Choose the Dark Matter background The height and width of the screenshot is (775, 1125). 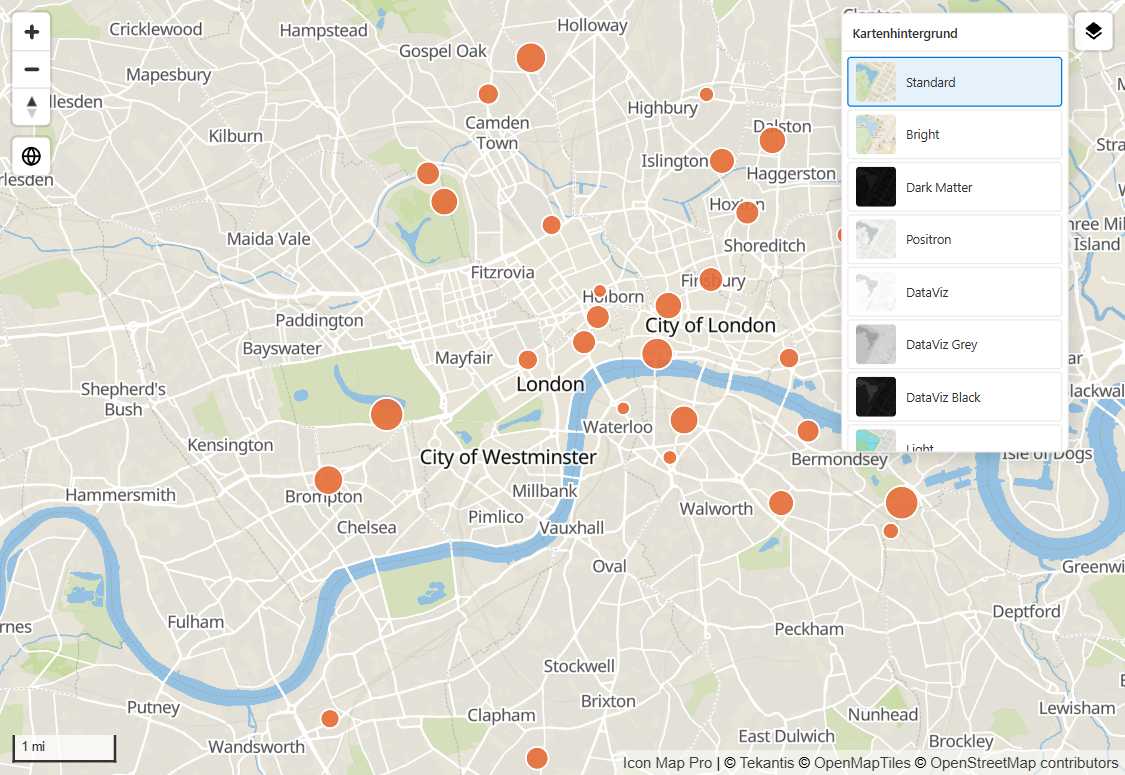tap(954, 187)
